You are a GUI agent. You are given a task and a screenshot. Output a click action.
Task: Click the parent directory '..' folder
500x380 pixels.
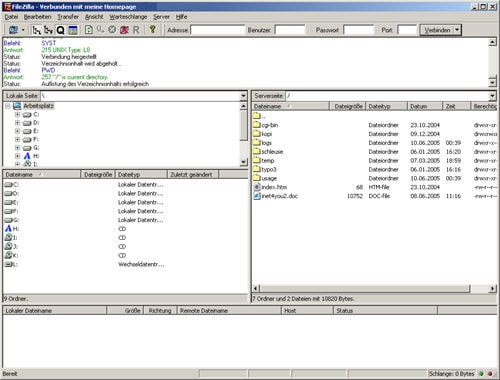[x=260, y=116]
